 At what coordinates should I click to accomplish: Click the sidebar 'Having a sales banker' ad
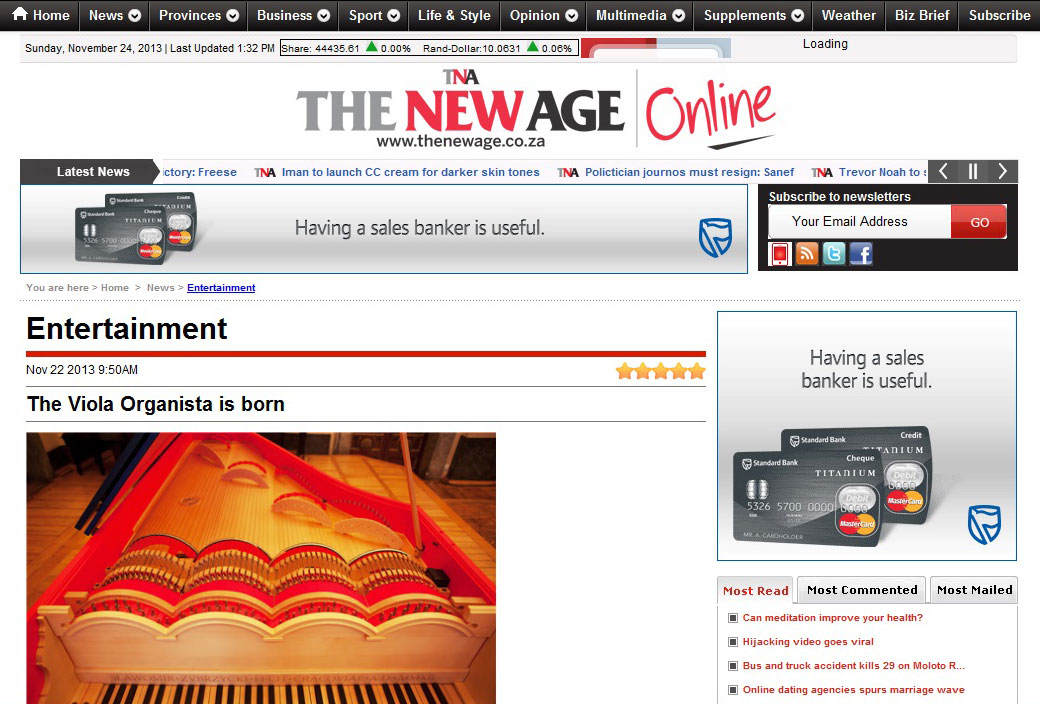(x=866, y=436)
